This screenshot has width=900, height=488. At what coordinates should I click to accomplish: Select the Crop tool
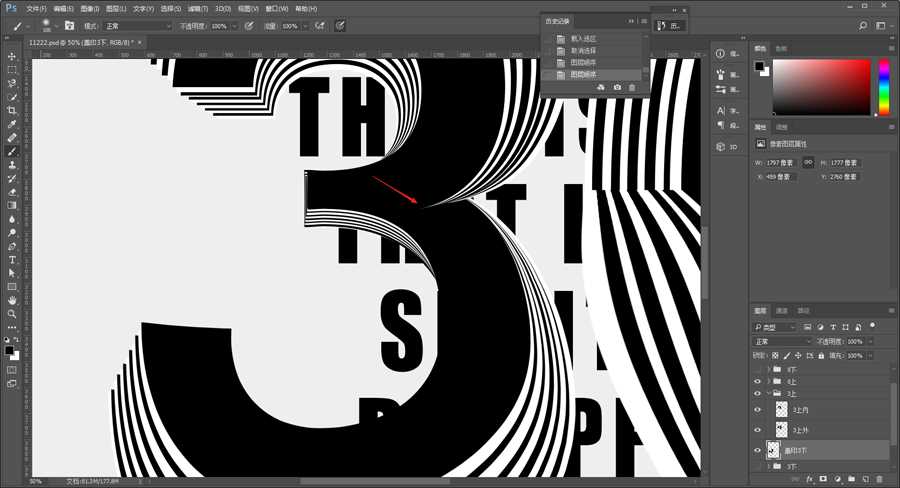pyautogui.click(x=12, y=110)
